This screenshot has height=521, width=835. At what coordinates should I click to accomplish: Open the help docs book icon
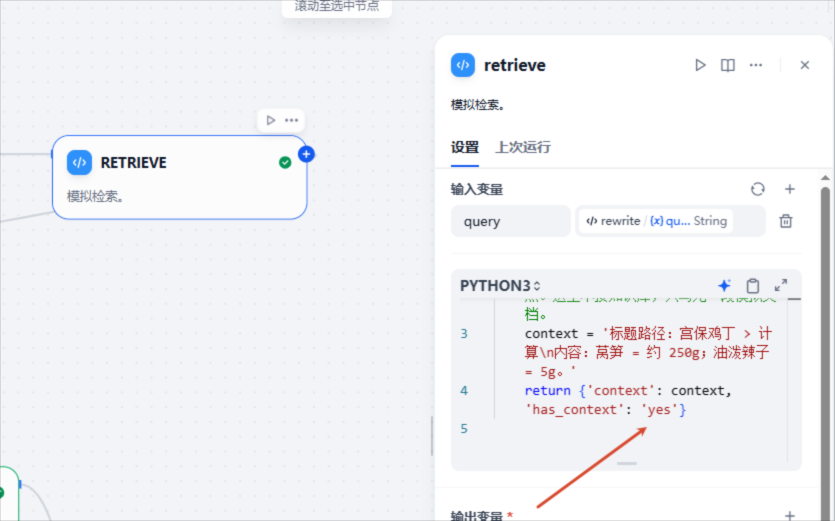pos(728,65)
